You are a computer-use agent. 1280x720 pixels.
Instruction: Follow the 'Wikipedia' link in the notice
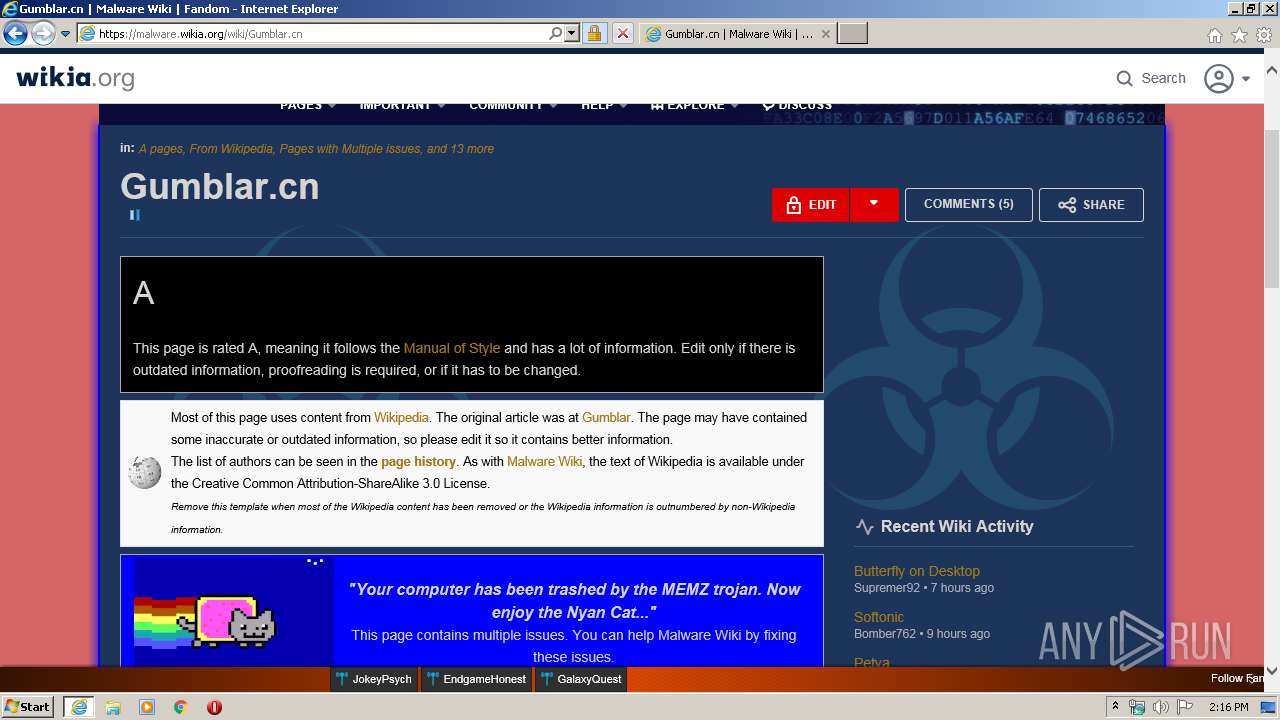pyautogui.click(x=401, y=417)
